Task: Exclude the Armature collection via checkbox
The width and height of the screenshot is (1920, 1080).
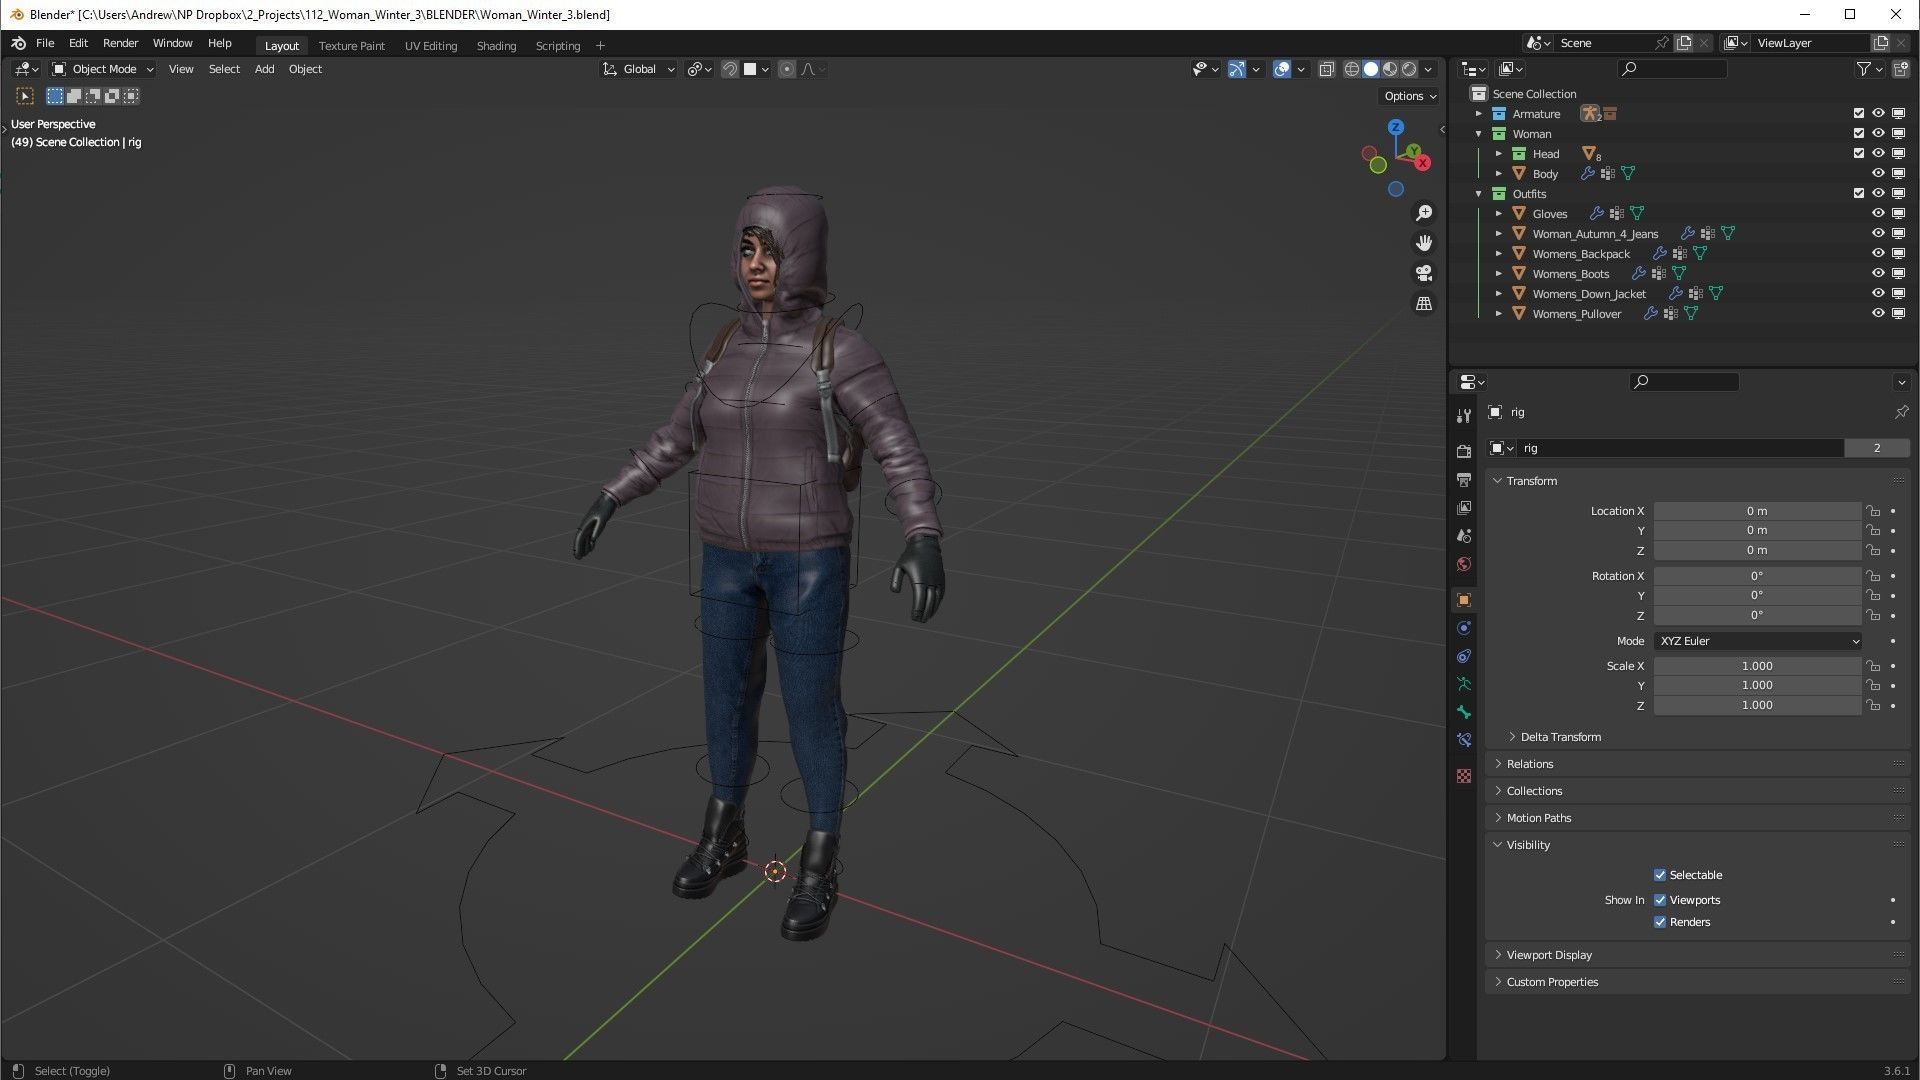Action: coord(1859,113)
